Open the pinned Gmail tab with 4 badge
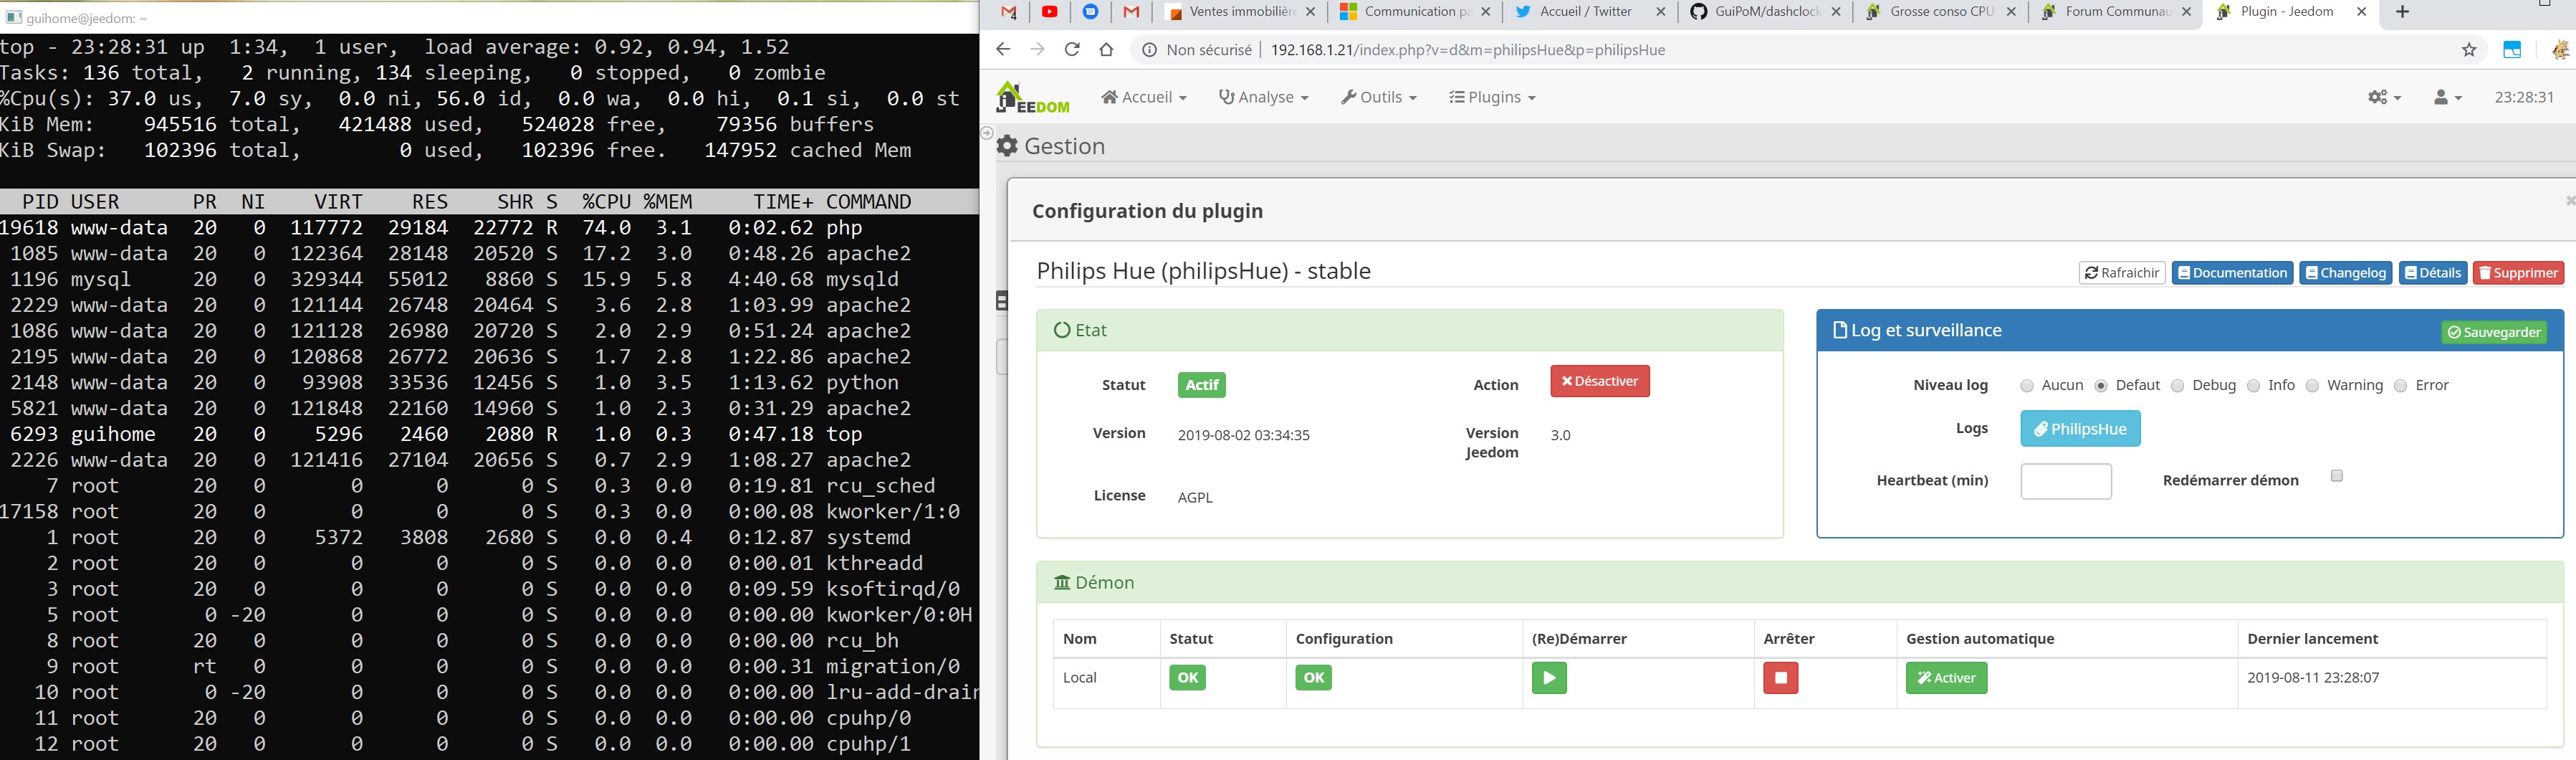This screenshot has height=760, width=2576. (1009, 12)
